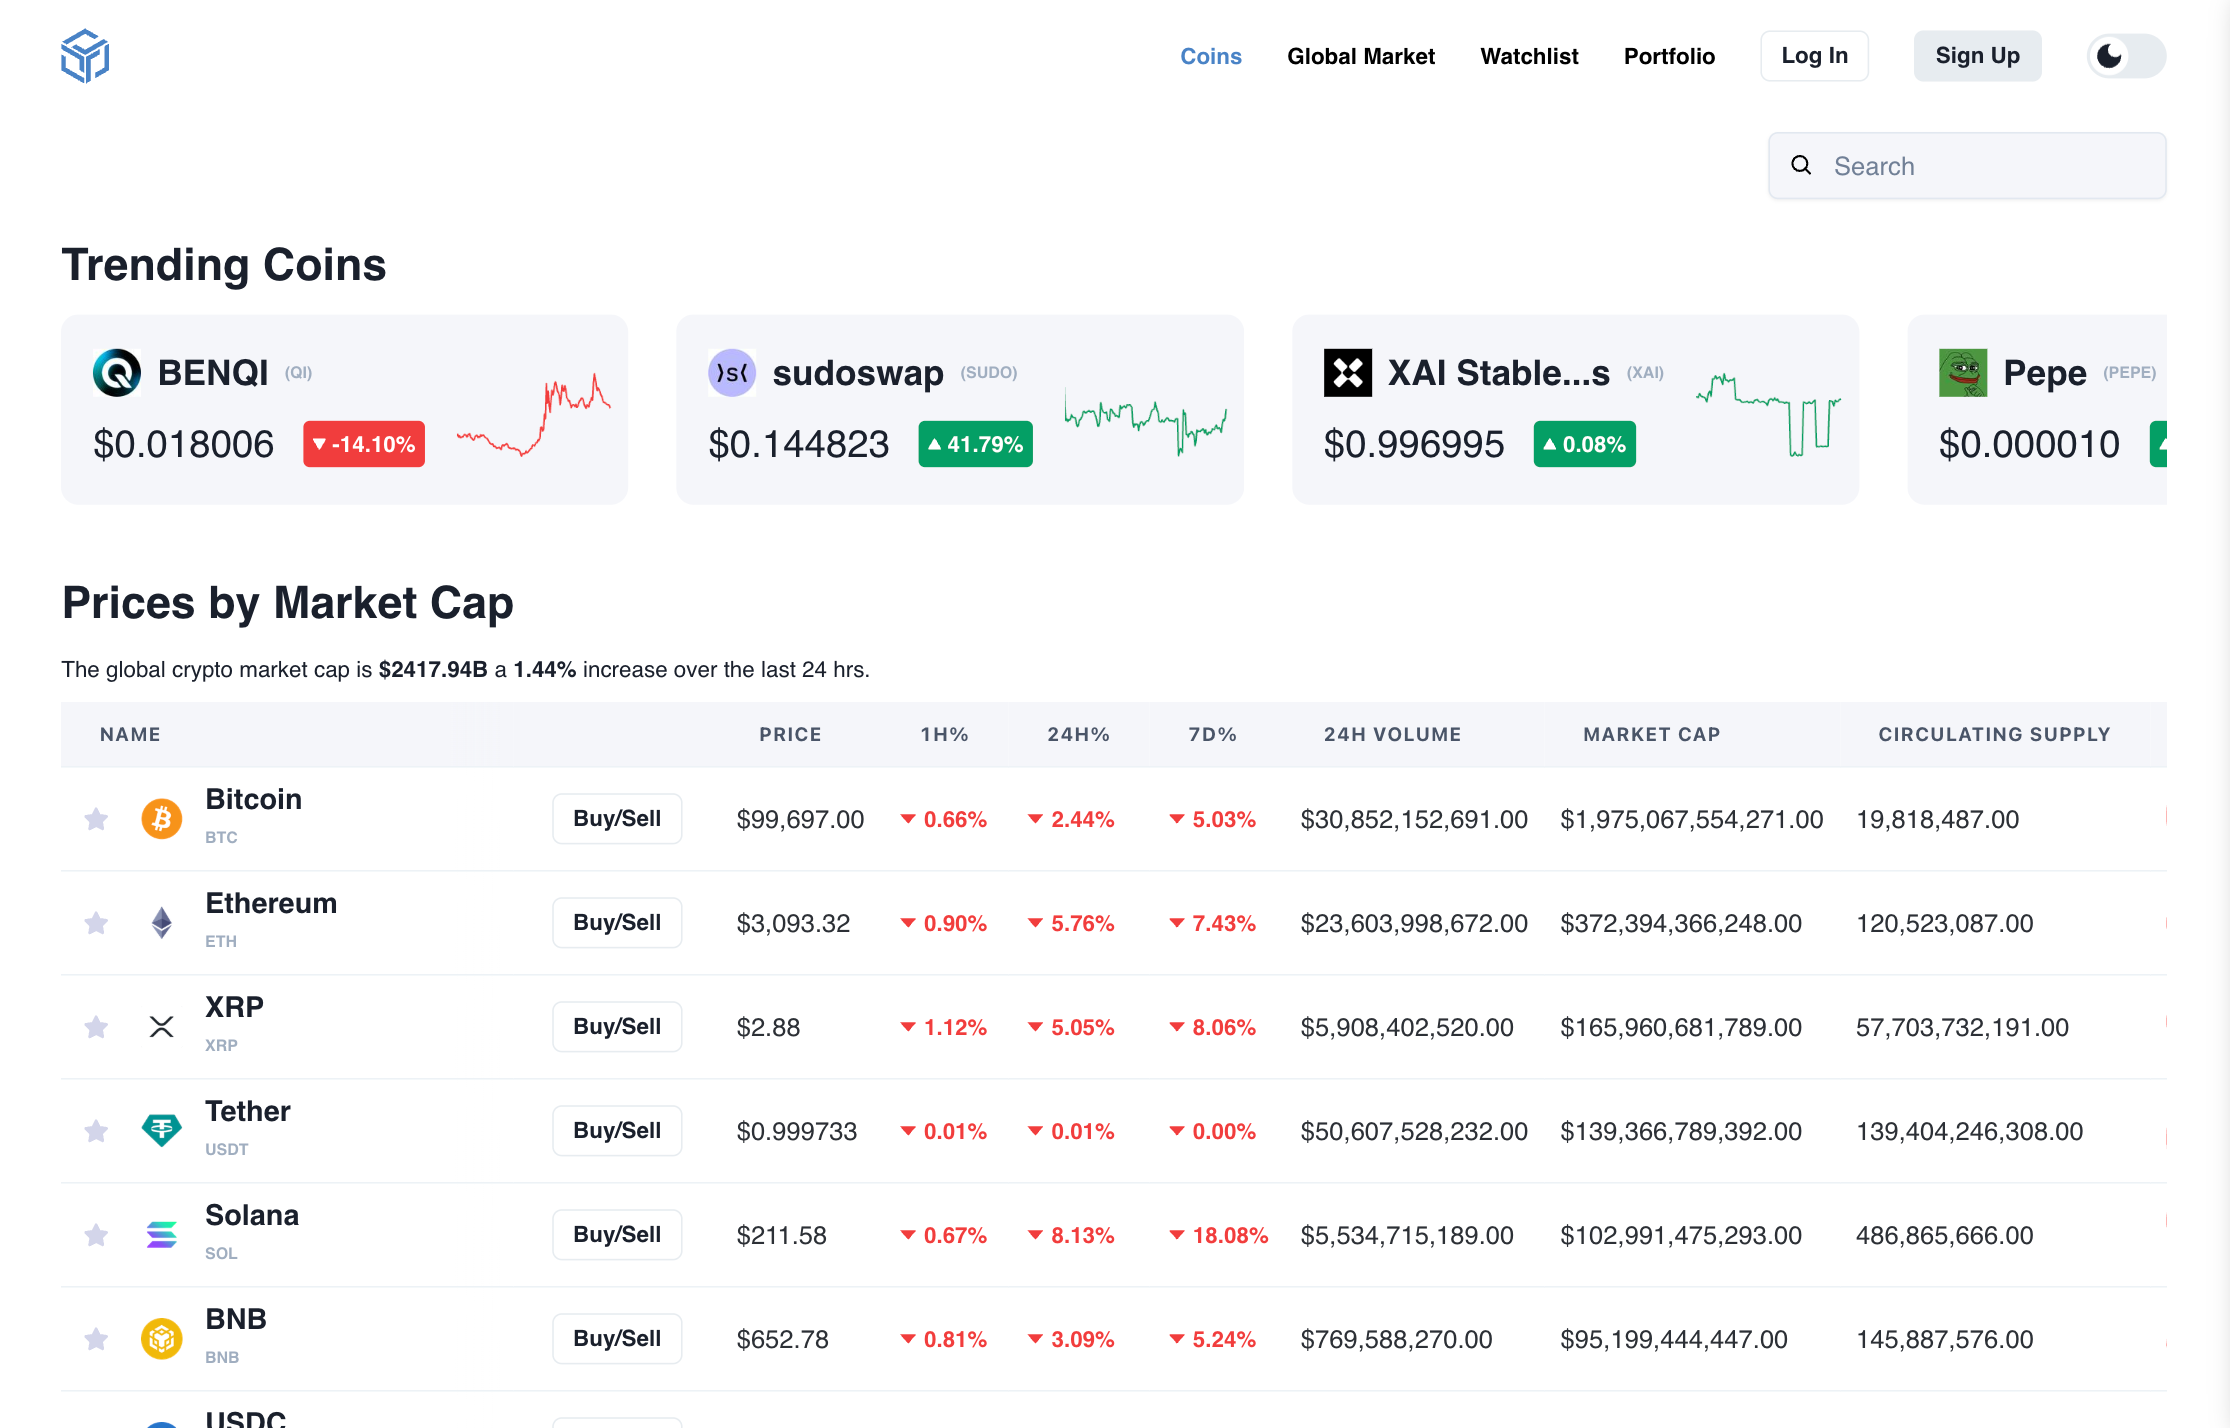Click the Tether coin icon
The height and width of the screenshot is (1428, 2230).
(x=161, y=1130)
